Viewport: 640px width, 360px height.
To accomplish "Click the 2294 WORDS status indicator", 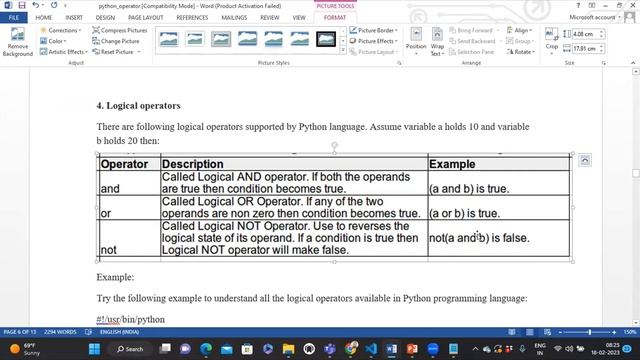I will tap(60, 332).
